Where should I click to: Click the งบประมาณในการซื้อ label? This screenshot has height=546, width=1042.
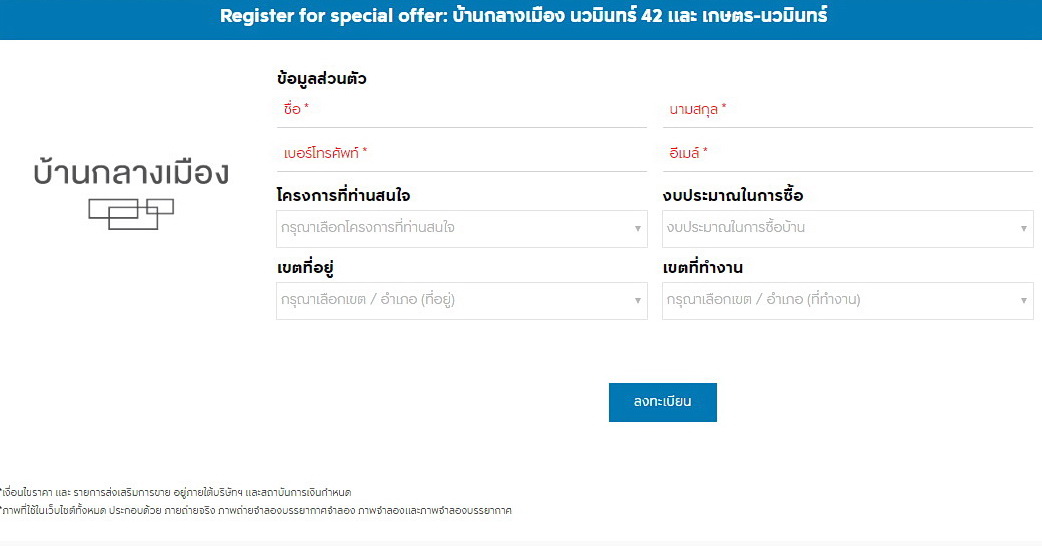coord(733,195)
